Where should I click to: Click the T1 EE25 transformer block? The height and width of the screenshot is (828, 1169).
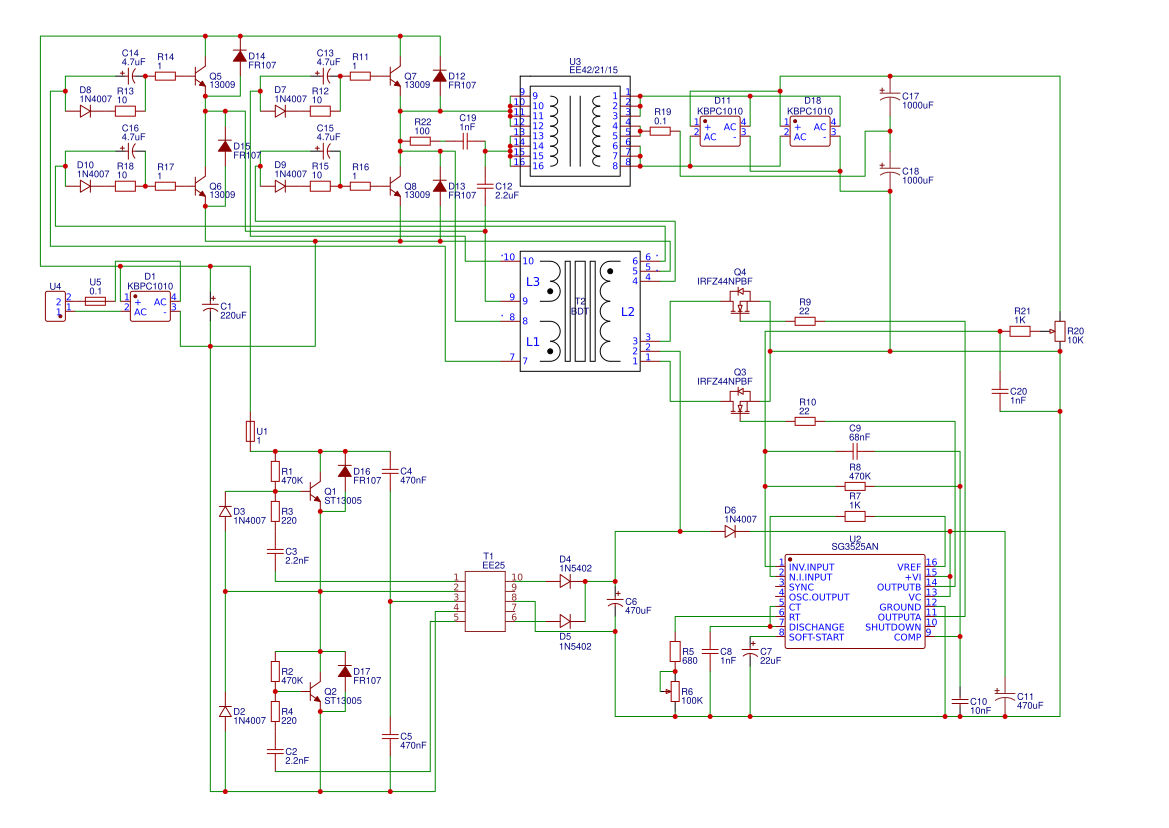click(x=485, y=601)
